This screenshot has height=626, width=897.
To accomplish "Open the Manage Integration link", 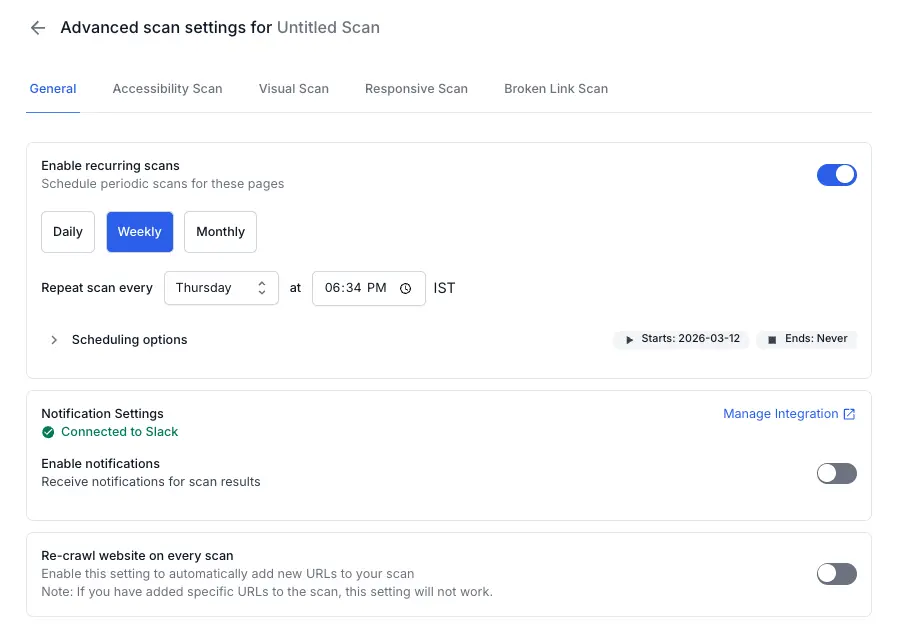I will point(780,414).
